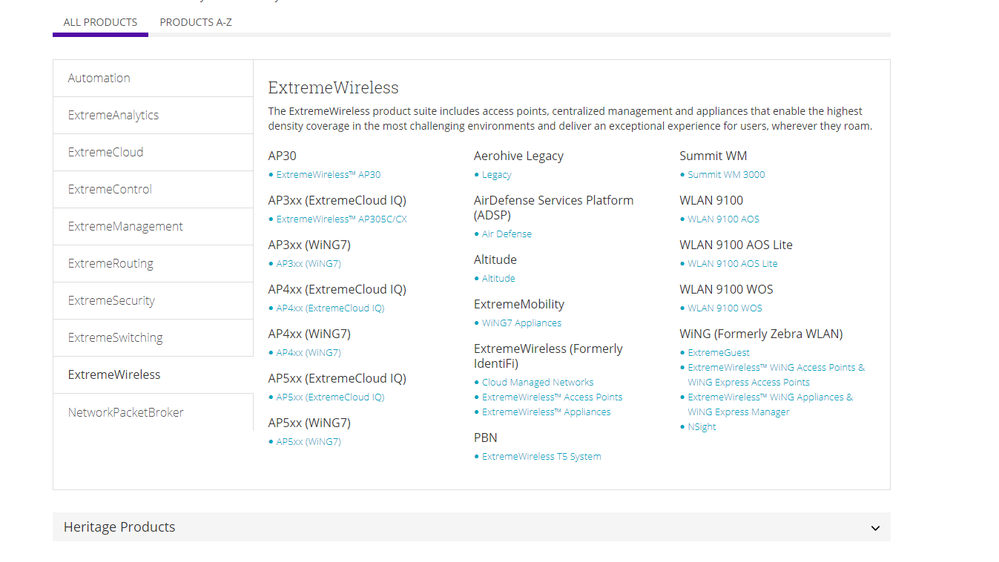
Task: Open the WLAN 9100 WOS link
Action: 724,308
